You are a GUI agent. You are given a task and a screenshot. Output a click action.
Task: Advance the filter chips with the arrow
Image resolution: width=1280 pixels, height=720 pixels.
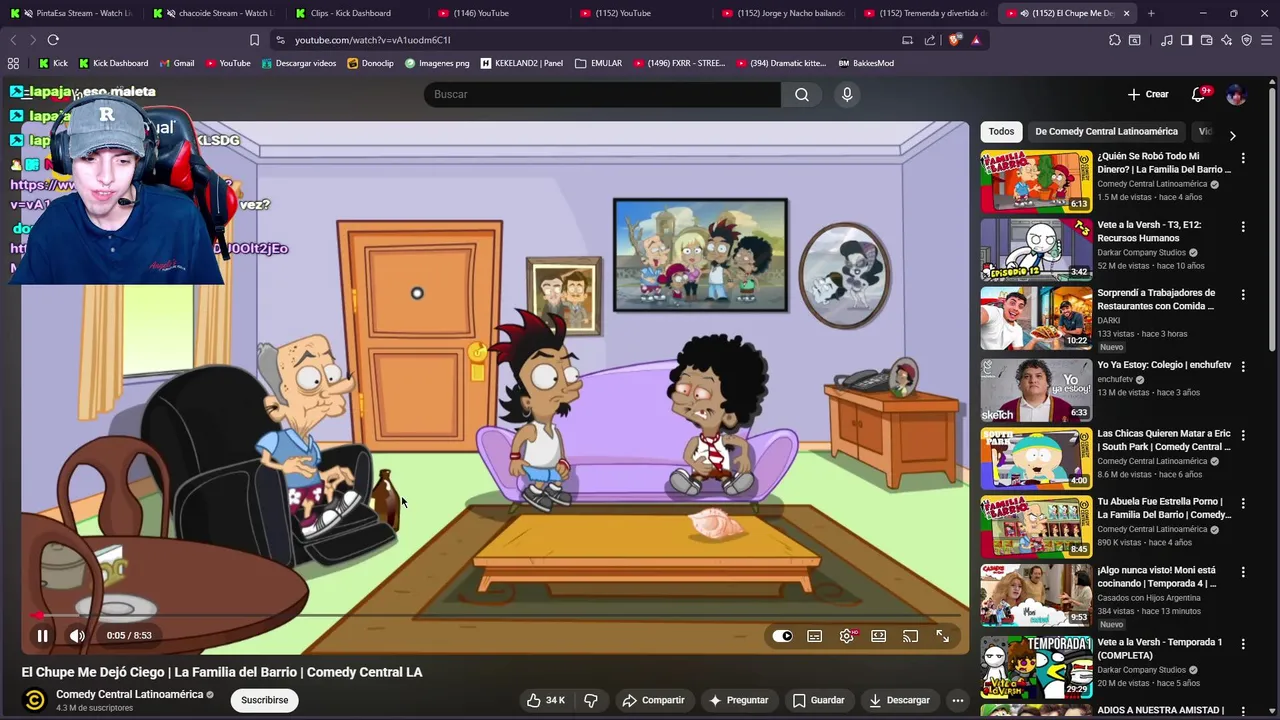tap(1232, 135)
